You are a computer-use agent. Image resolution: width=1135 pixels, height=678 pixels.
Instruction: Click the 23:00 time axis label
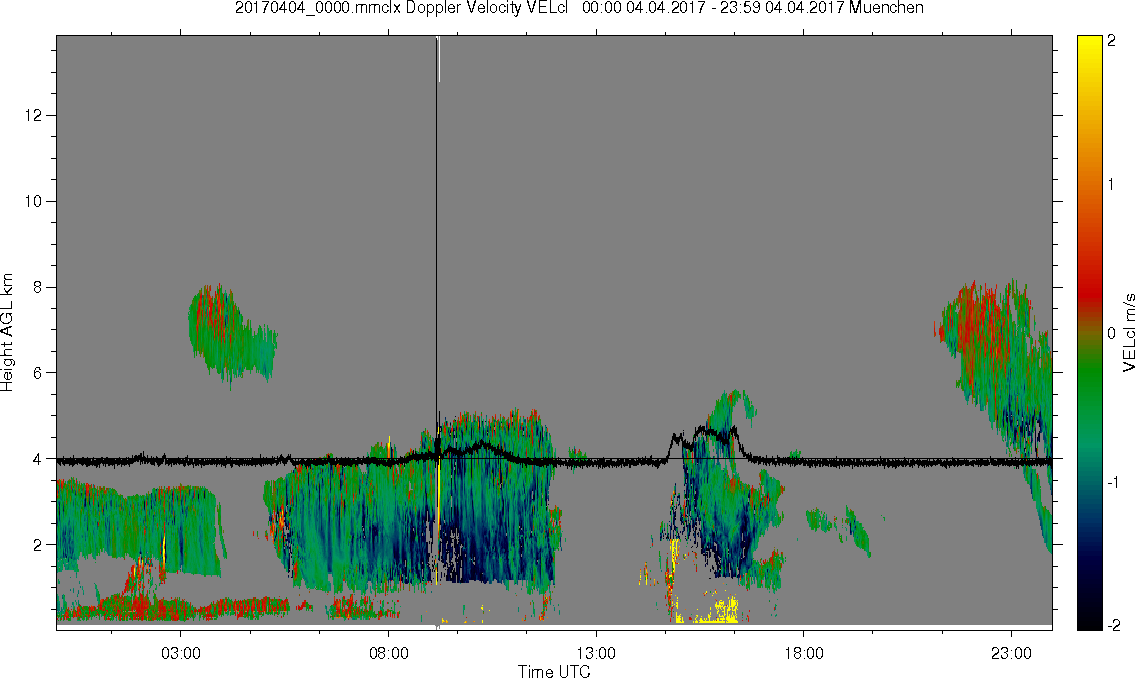click(x=1011, y=653)
